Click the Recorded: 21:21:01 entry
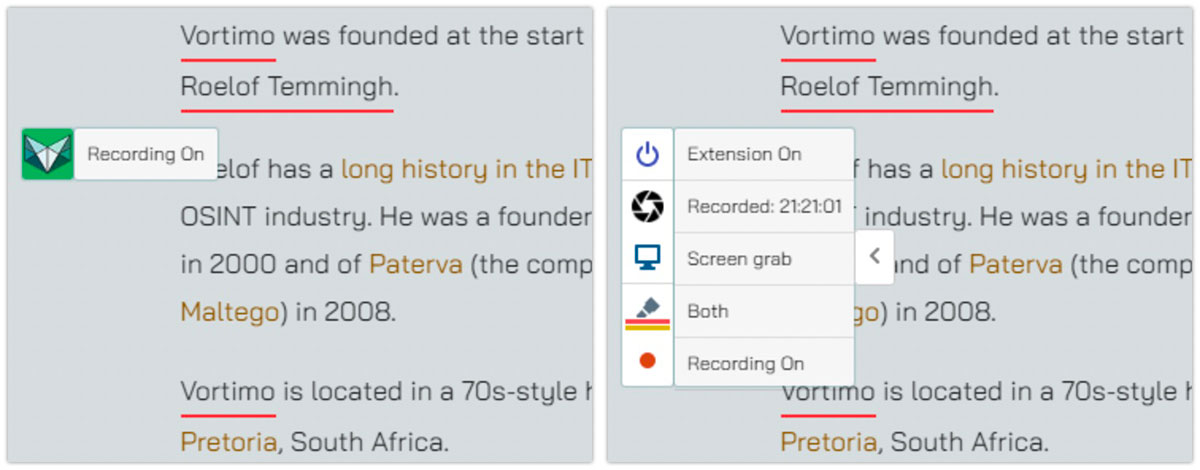 (764, 207)
